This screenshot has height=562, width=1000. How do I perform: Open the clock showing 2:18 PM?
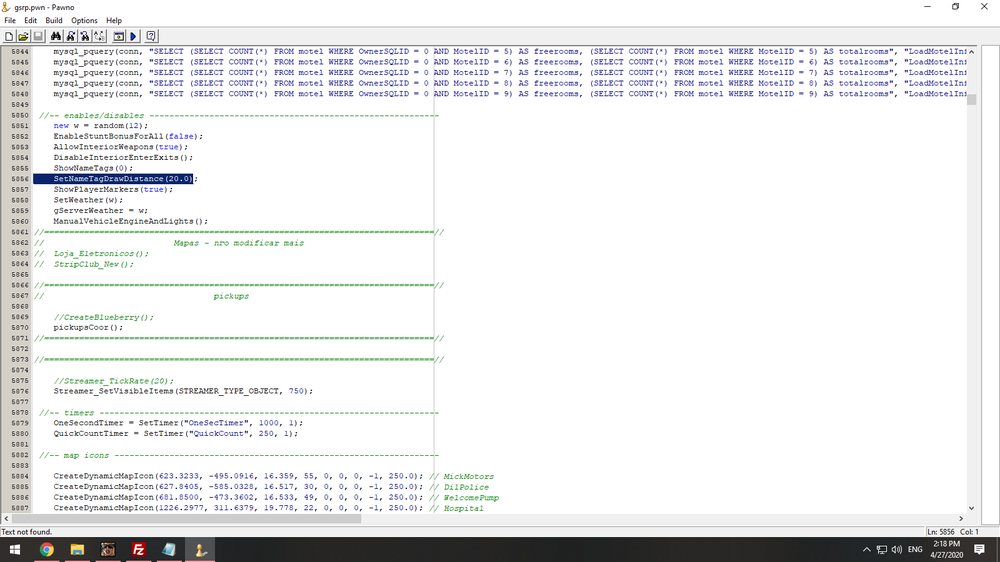coord(946,549)
